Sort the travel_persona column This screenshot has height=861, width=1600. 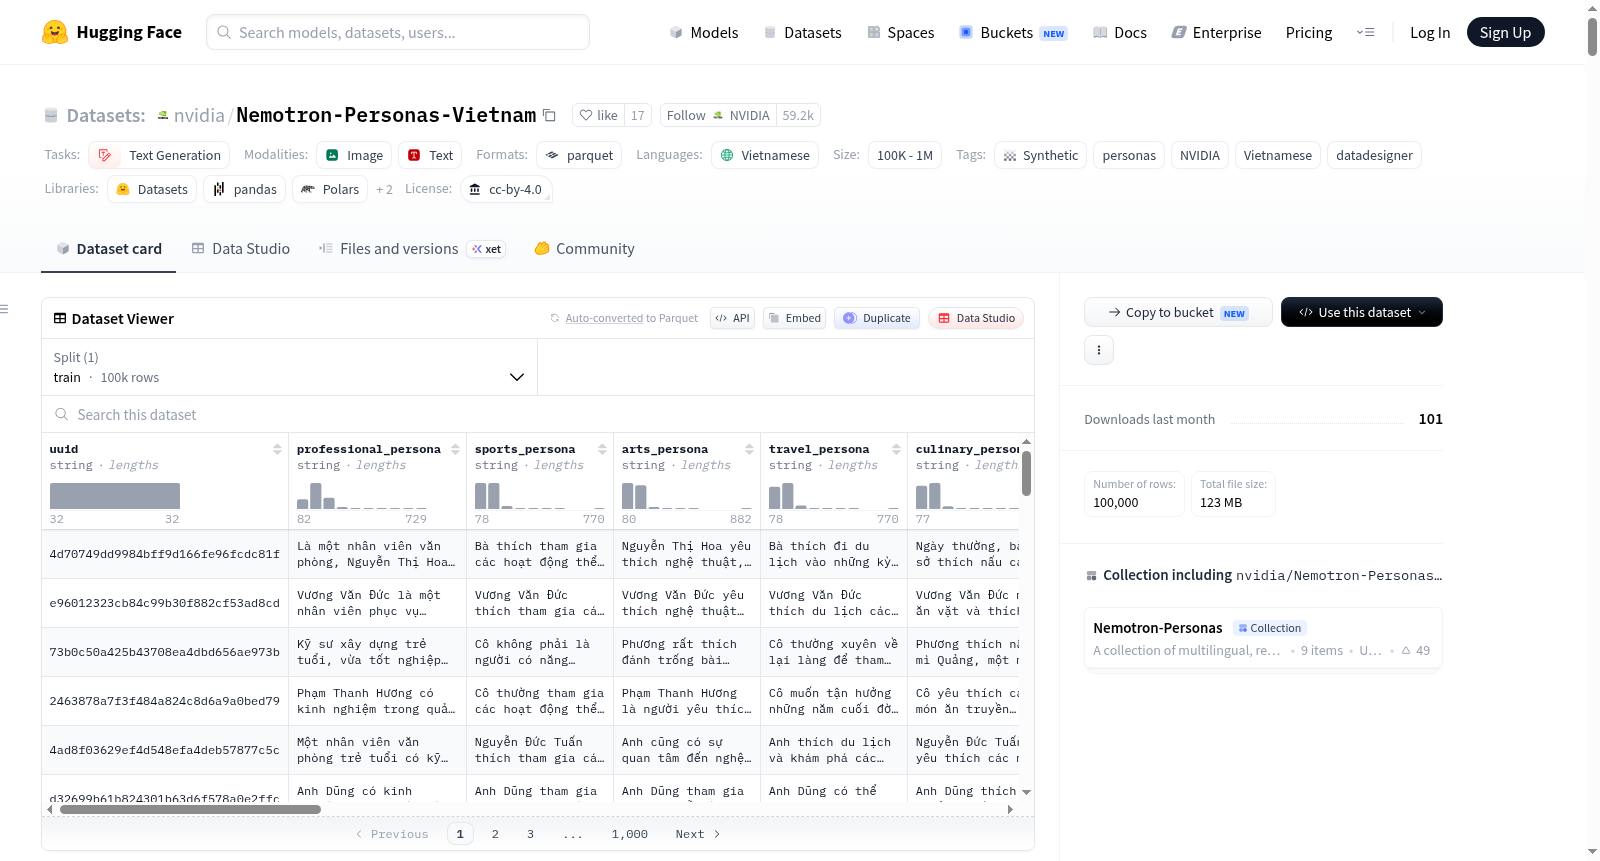tap(896, 450)
